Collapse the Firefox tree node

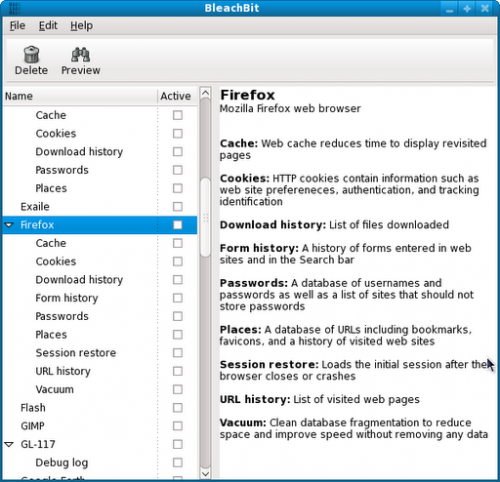click(9, 225)
